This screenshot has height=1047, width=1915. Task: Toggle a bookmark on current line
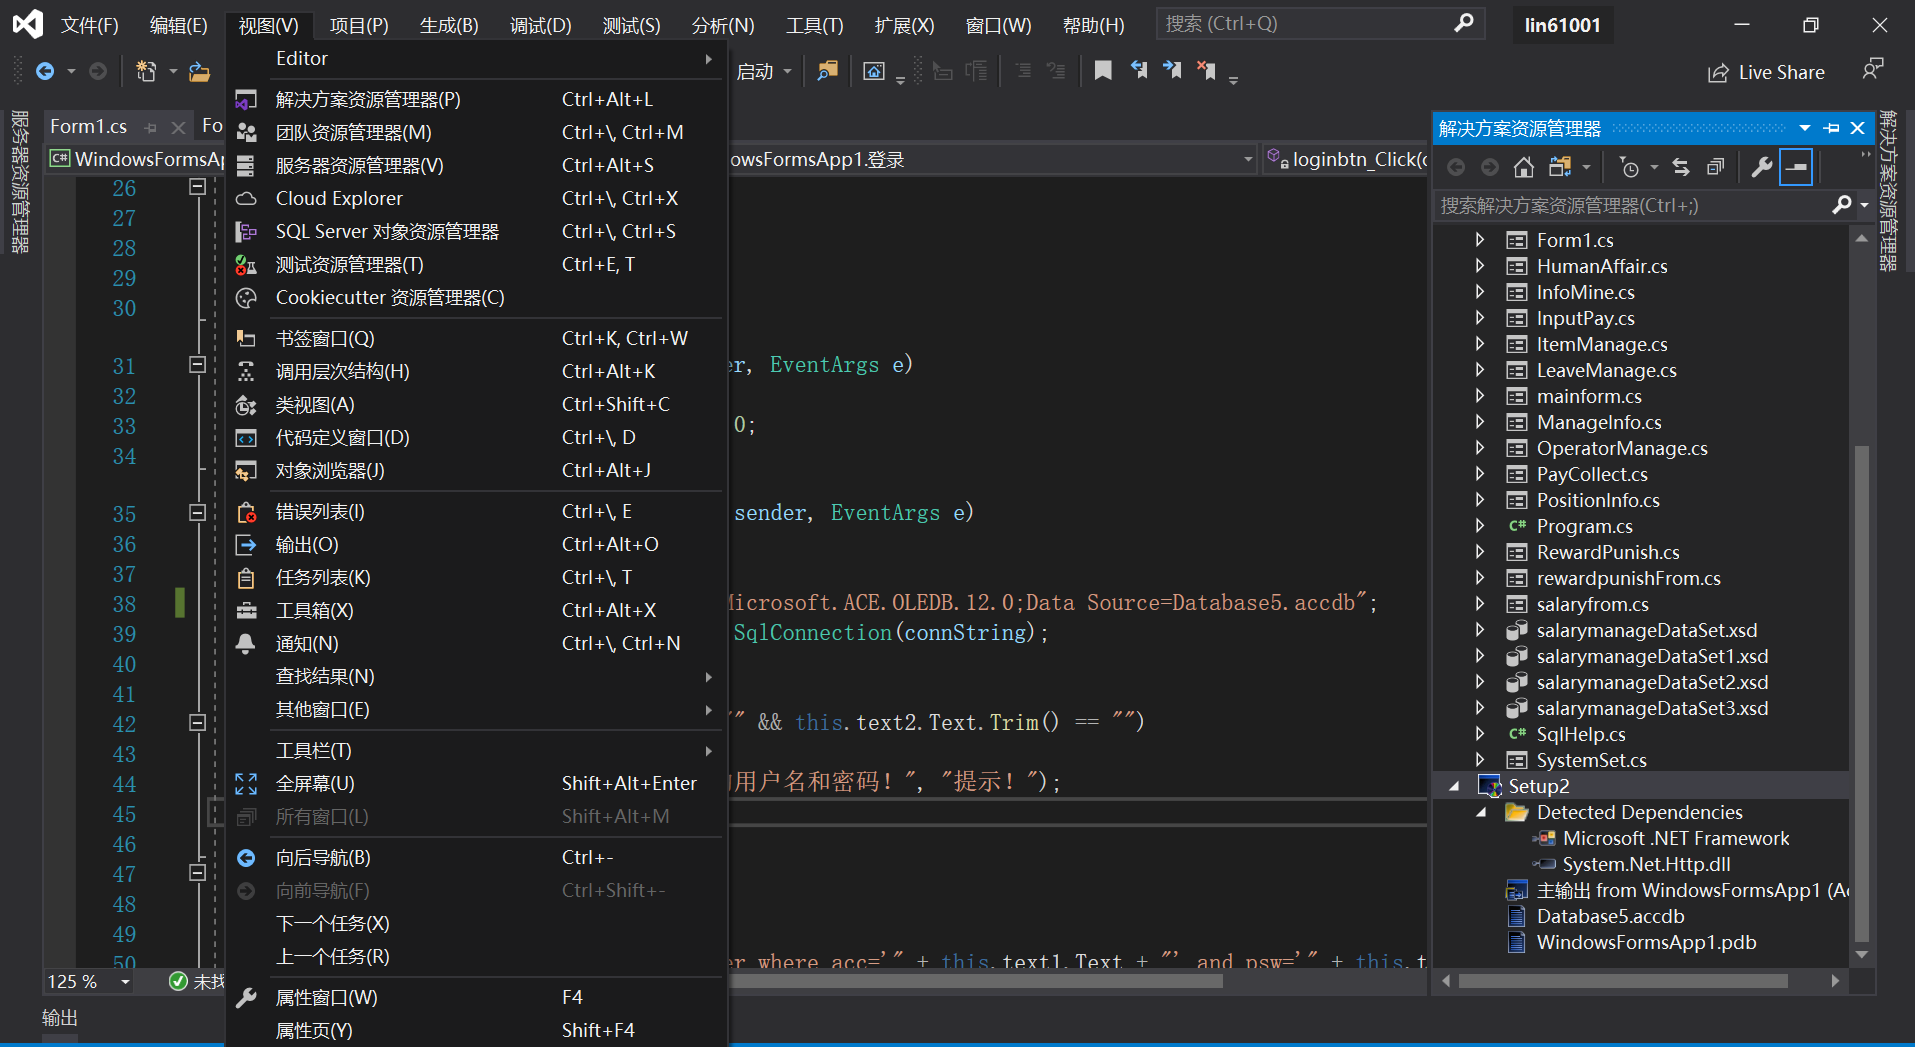tap(1103, 70)
